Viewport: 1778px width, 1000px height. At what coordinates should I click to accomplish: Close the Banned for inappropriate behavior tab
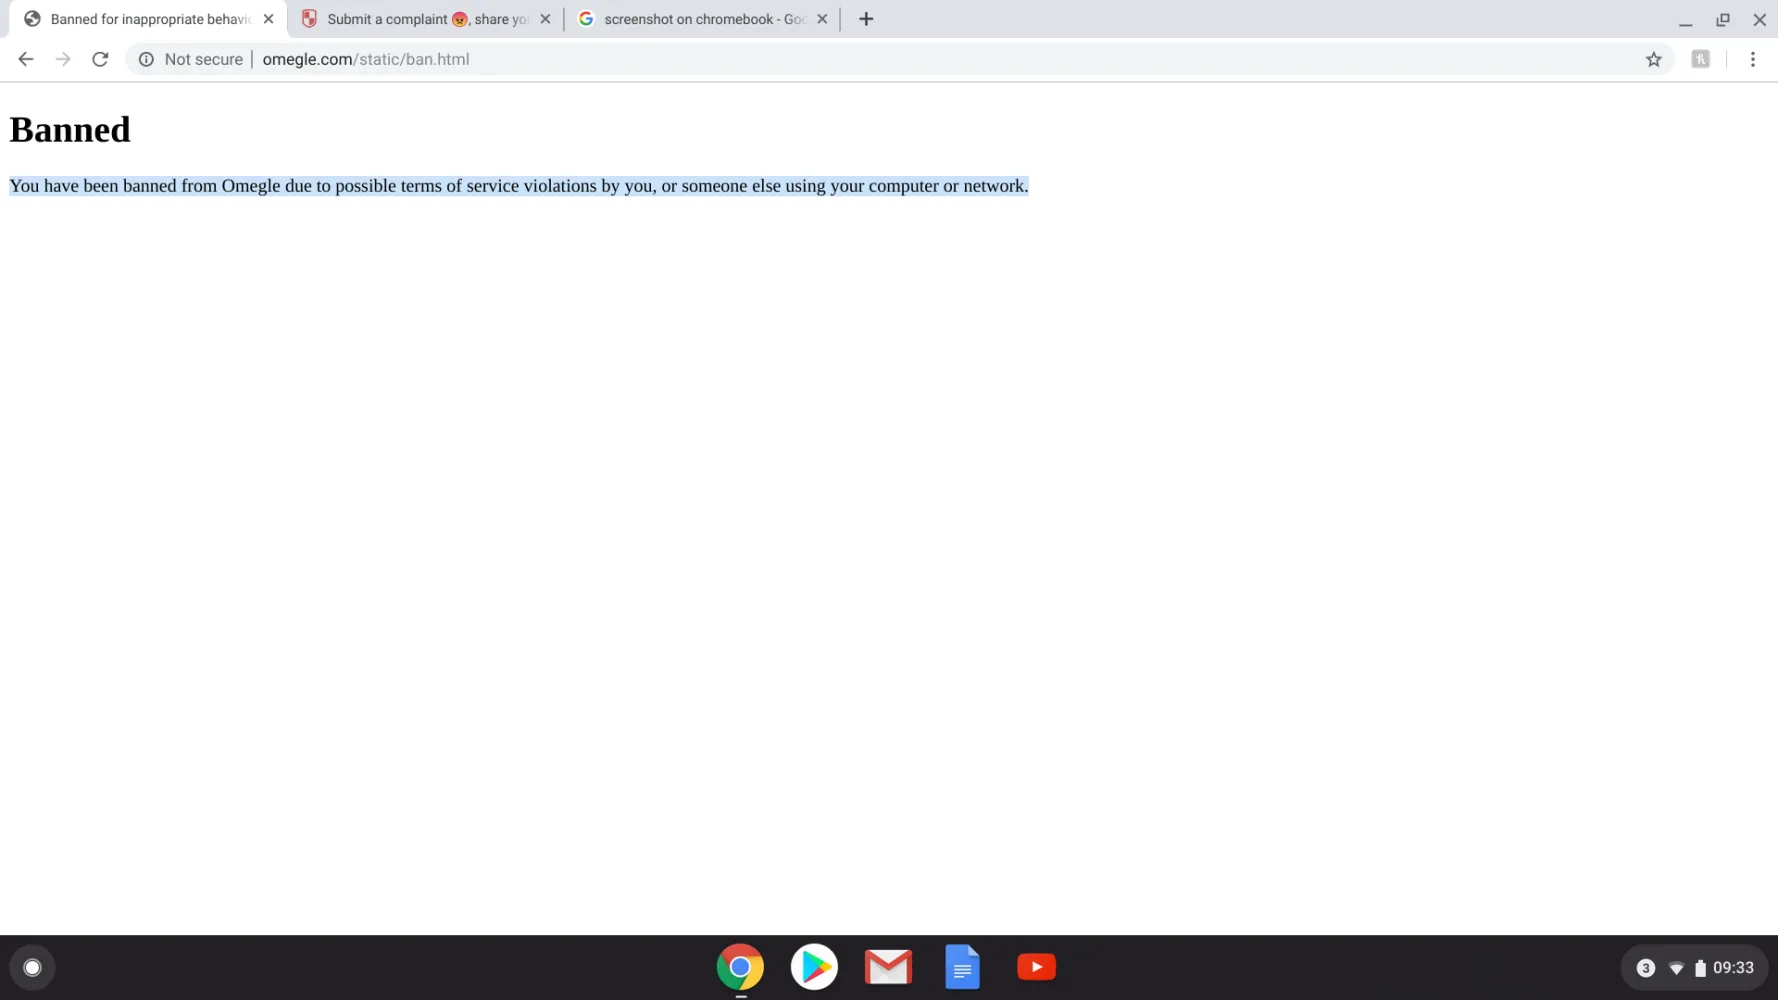268,19
